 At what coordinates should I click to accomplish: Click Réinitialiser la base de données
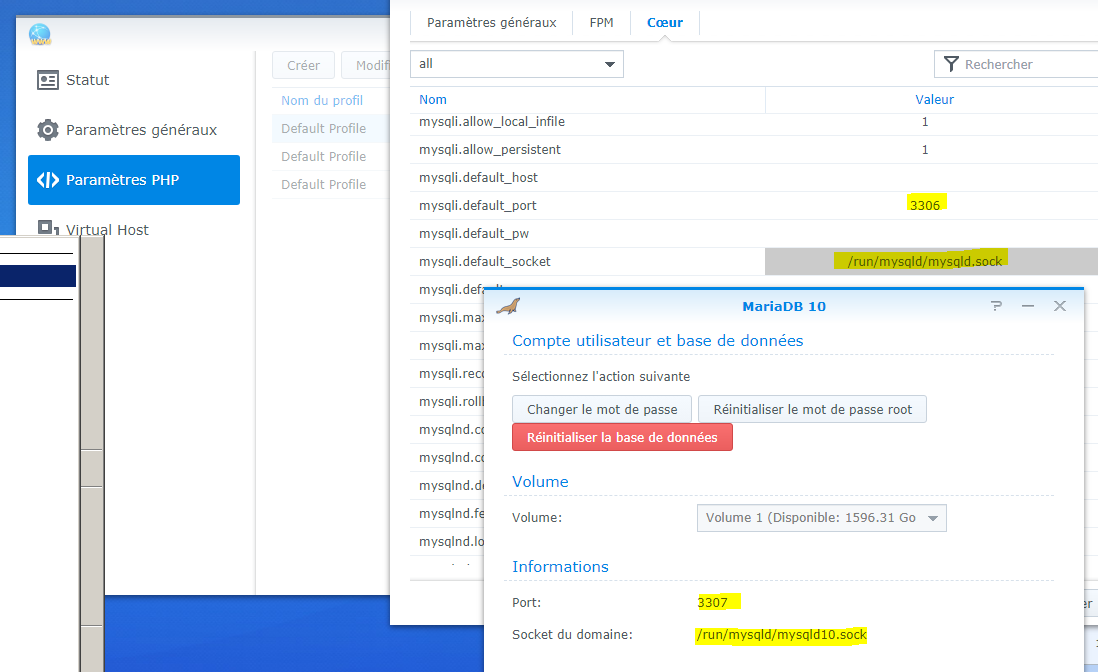click(622, 438)
